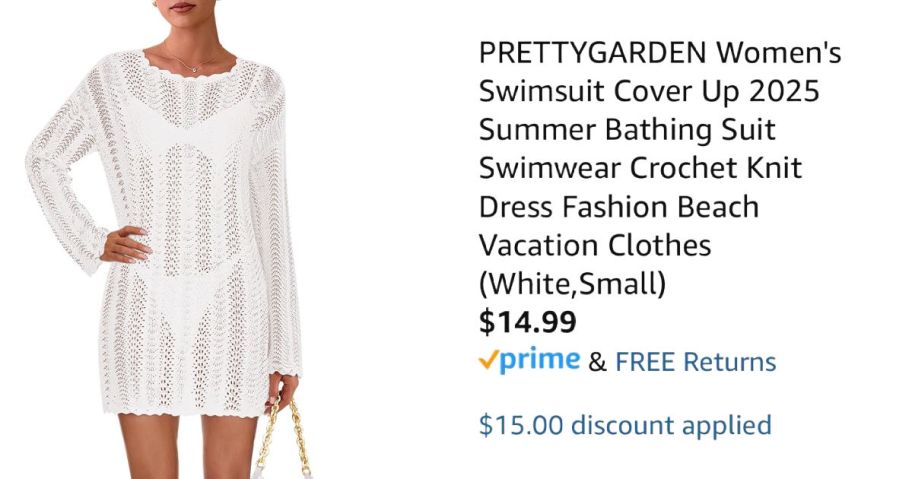This screenshot has height=479, width=912.
Task: Click "Dress Fashion Beach" title line
Action: pos(619,207)
